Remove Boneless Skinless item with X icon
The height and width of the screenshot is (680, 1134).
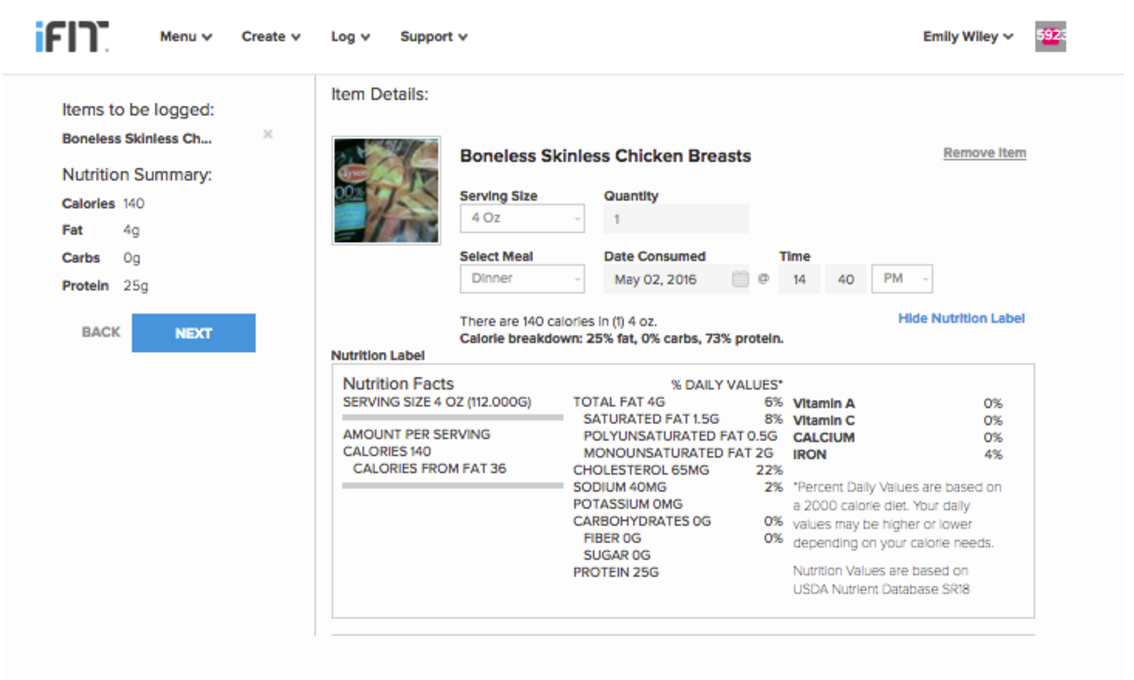268,134
